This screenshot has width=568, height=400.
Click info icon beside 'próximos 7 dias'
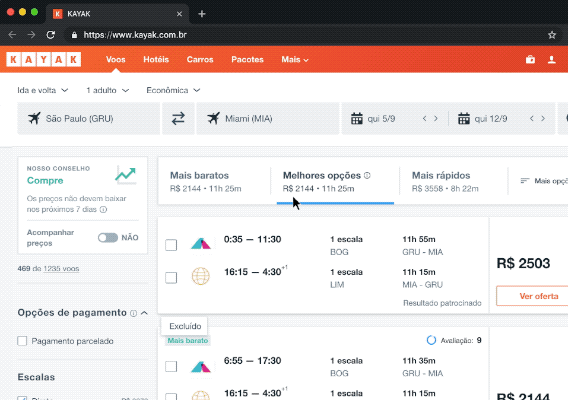103,209
